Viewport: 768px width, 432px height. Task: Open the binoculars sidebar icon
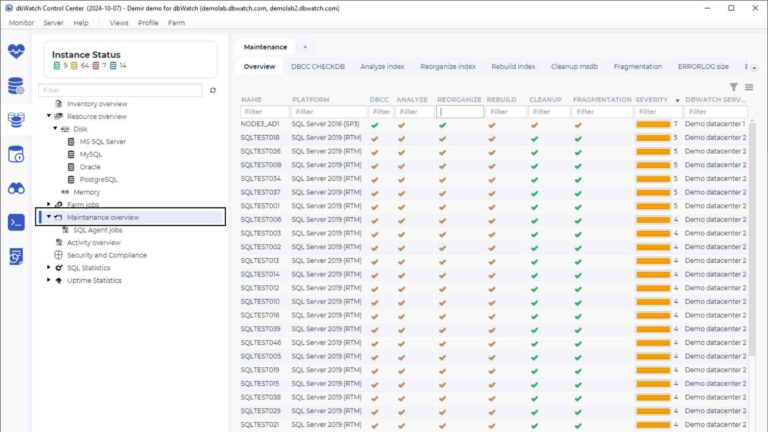[x=16, y=188]
